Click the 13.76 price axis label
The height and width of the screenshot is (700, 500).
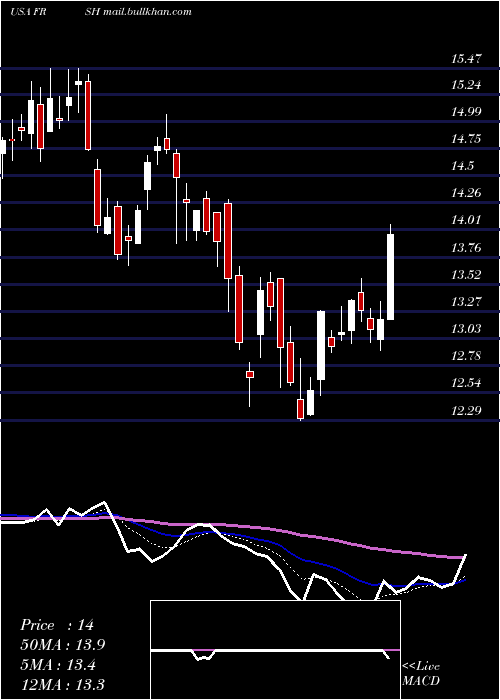click(466, 247)
